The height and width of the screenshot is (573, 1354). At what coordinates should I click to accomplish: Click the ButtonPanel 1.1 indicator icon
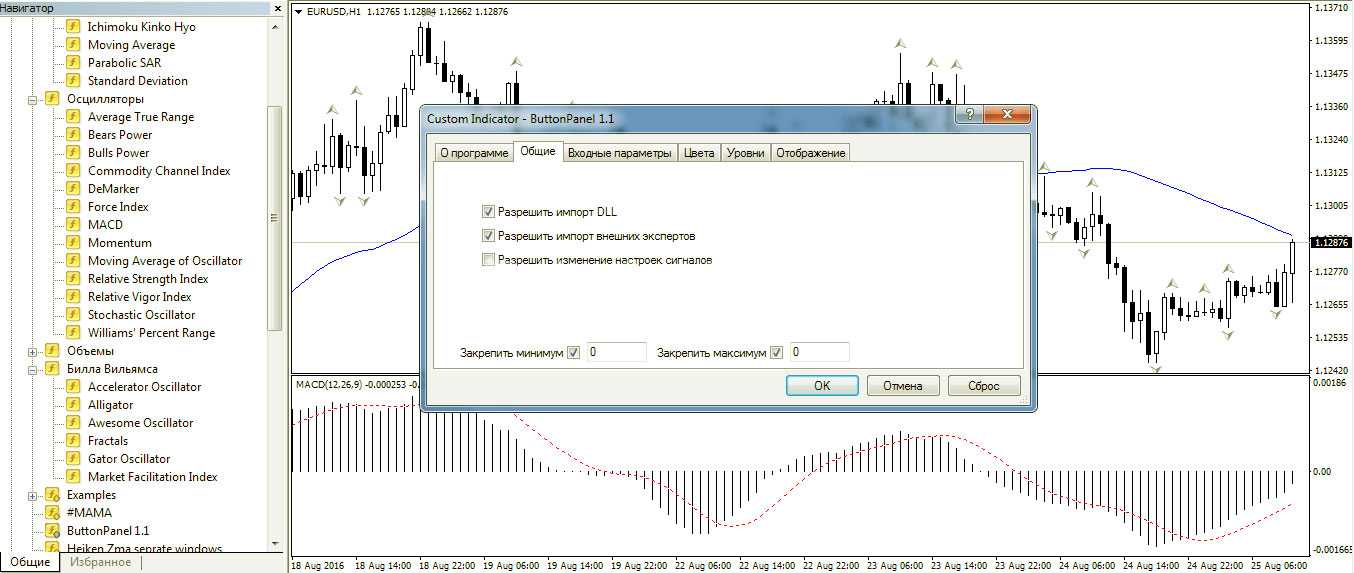[52, 531]
